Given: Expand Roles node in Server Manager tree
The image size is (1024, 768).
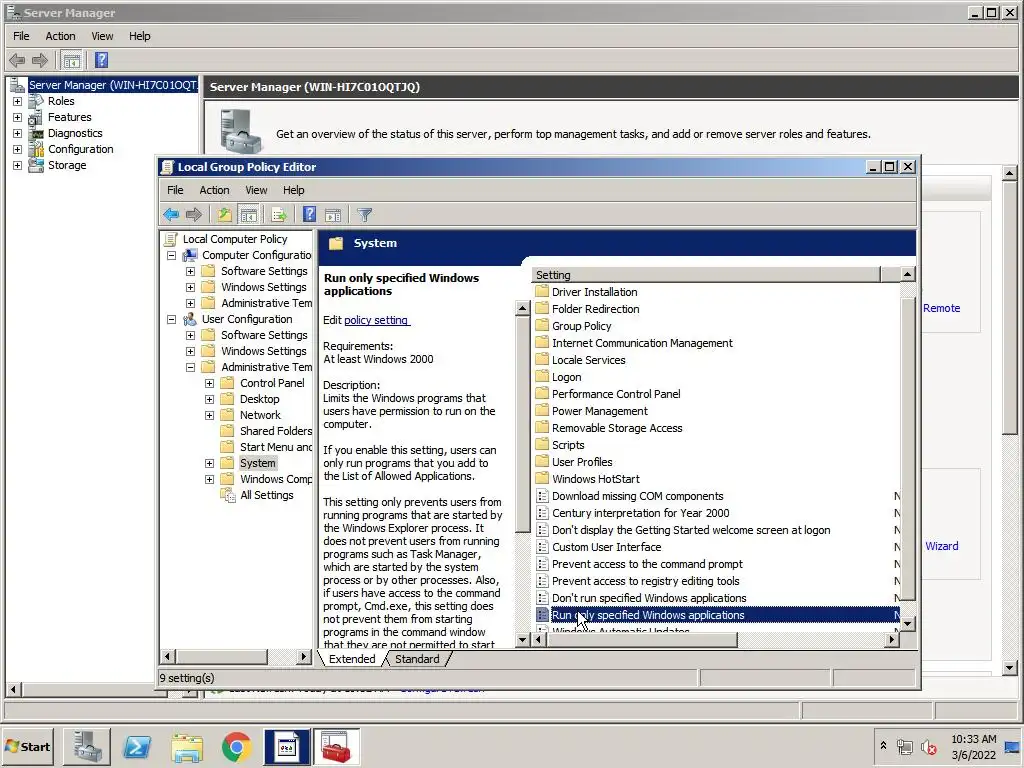Looking at the screenshot, I should click(18, 101).
